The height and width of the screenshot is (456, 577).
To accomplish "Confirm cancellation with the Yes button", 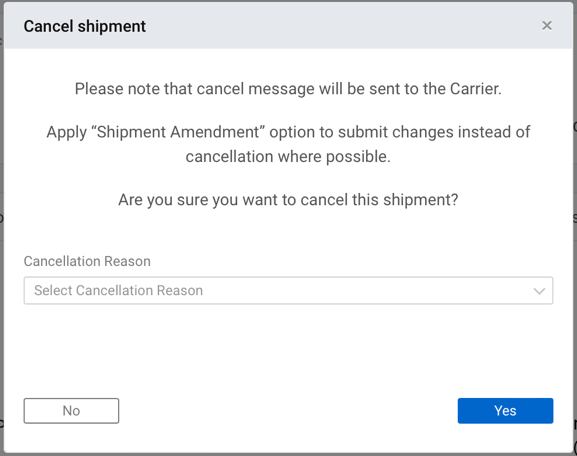I will 505,411.
